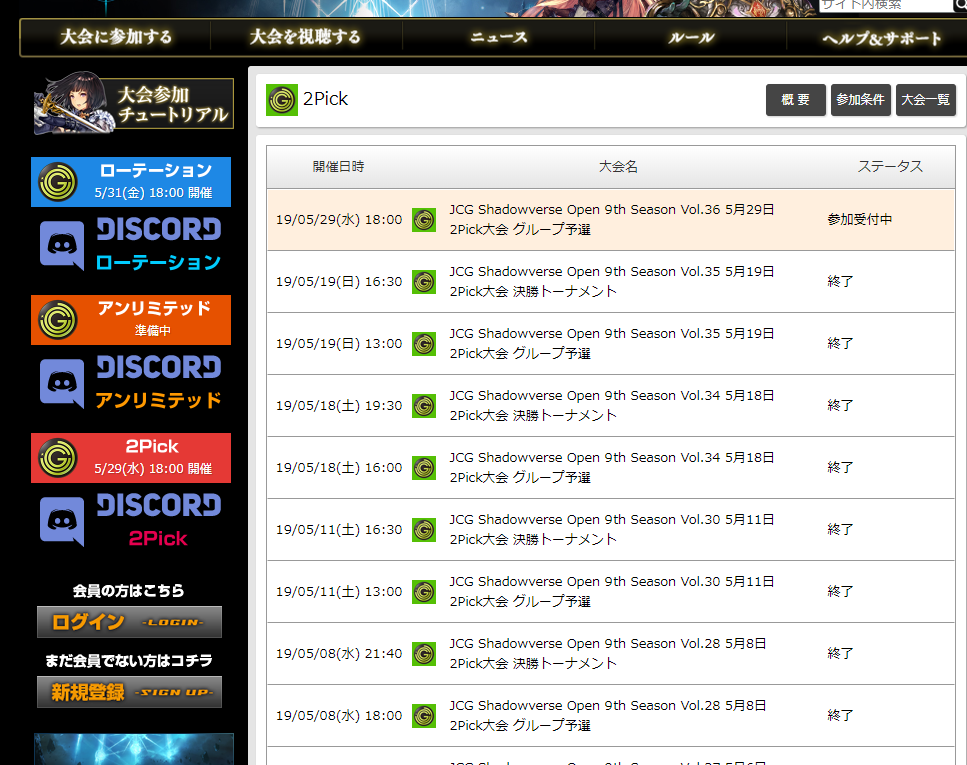967x765 pixels.
Task: Click the 会員の方はこちら label
Action: click(x=128, y=591)
